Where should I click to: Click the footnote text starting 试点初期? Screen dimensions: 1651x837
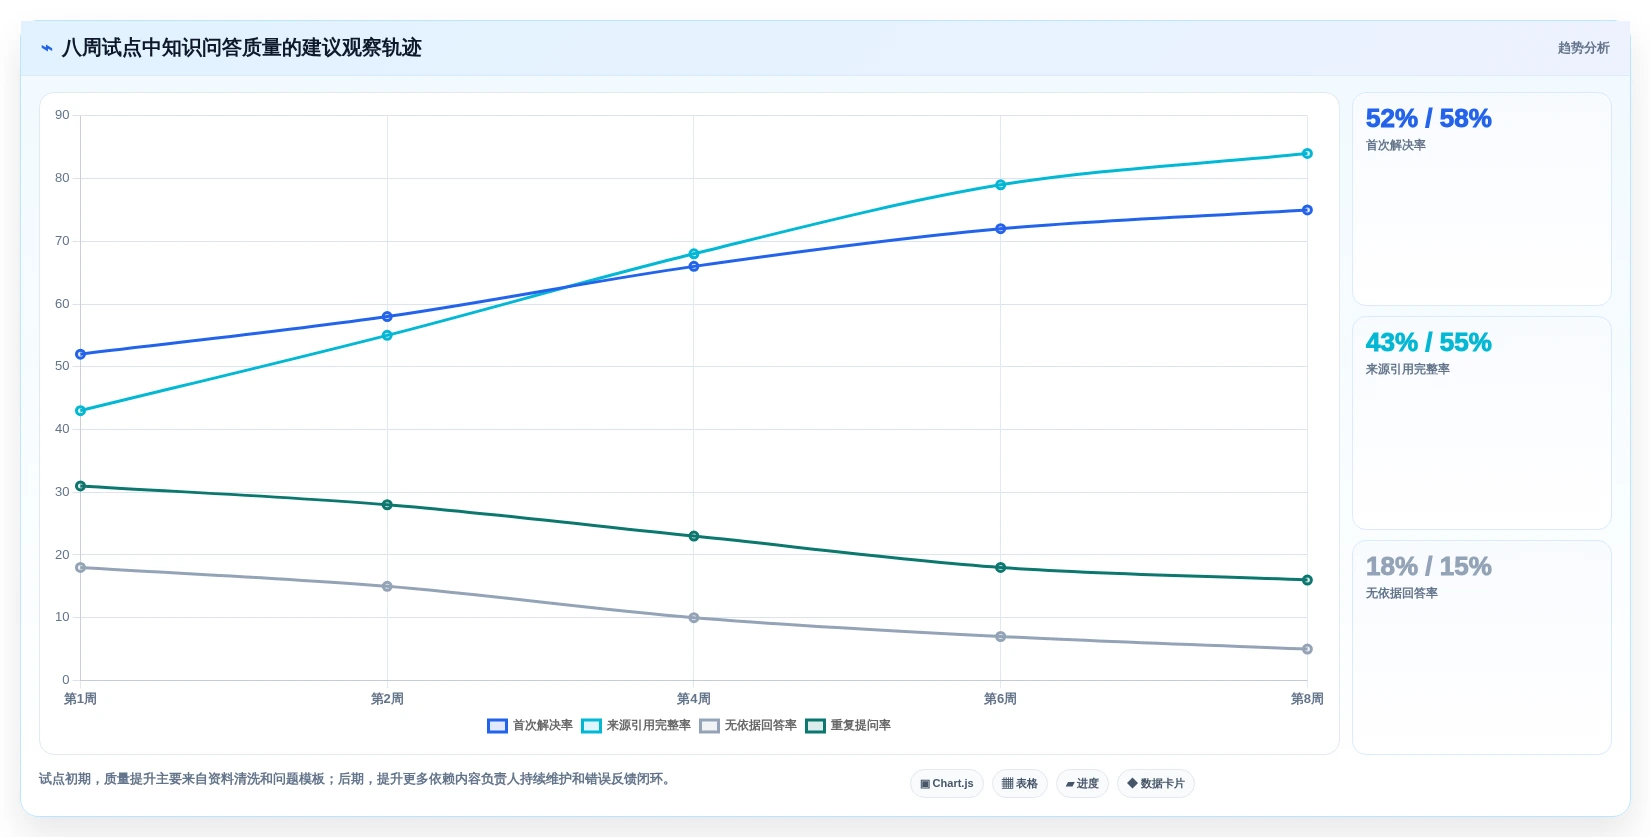(x=357, y=779)
